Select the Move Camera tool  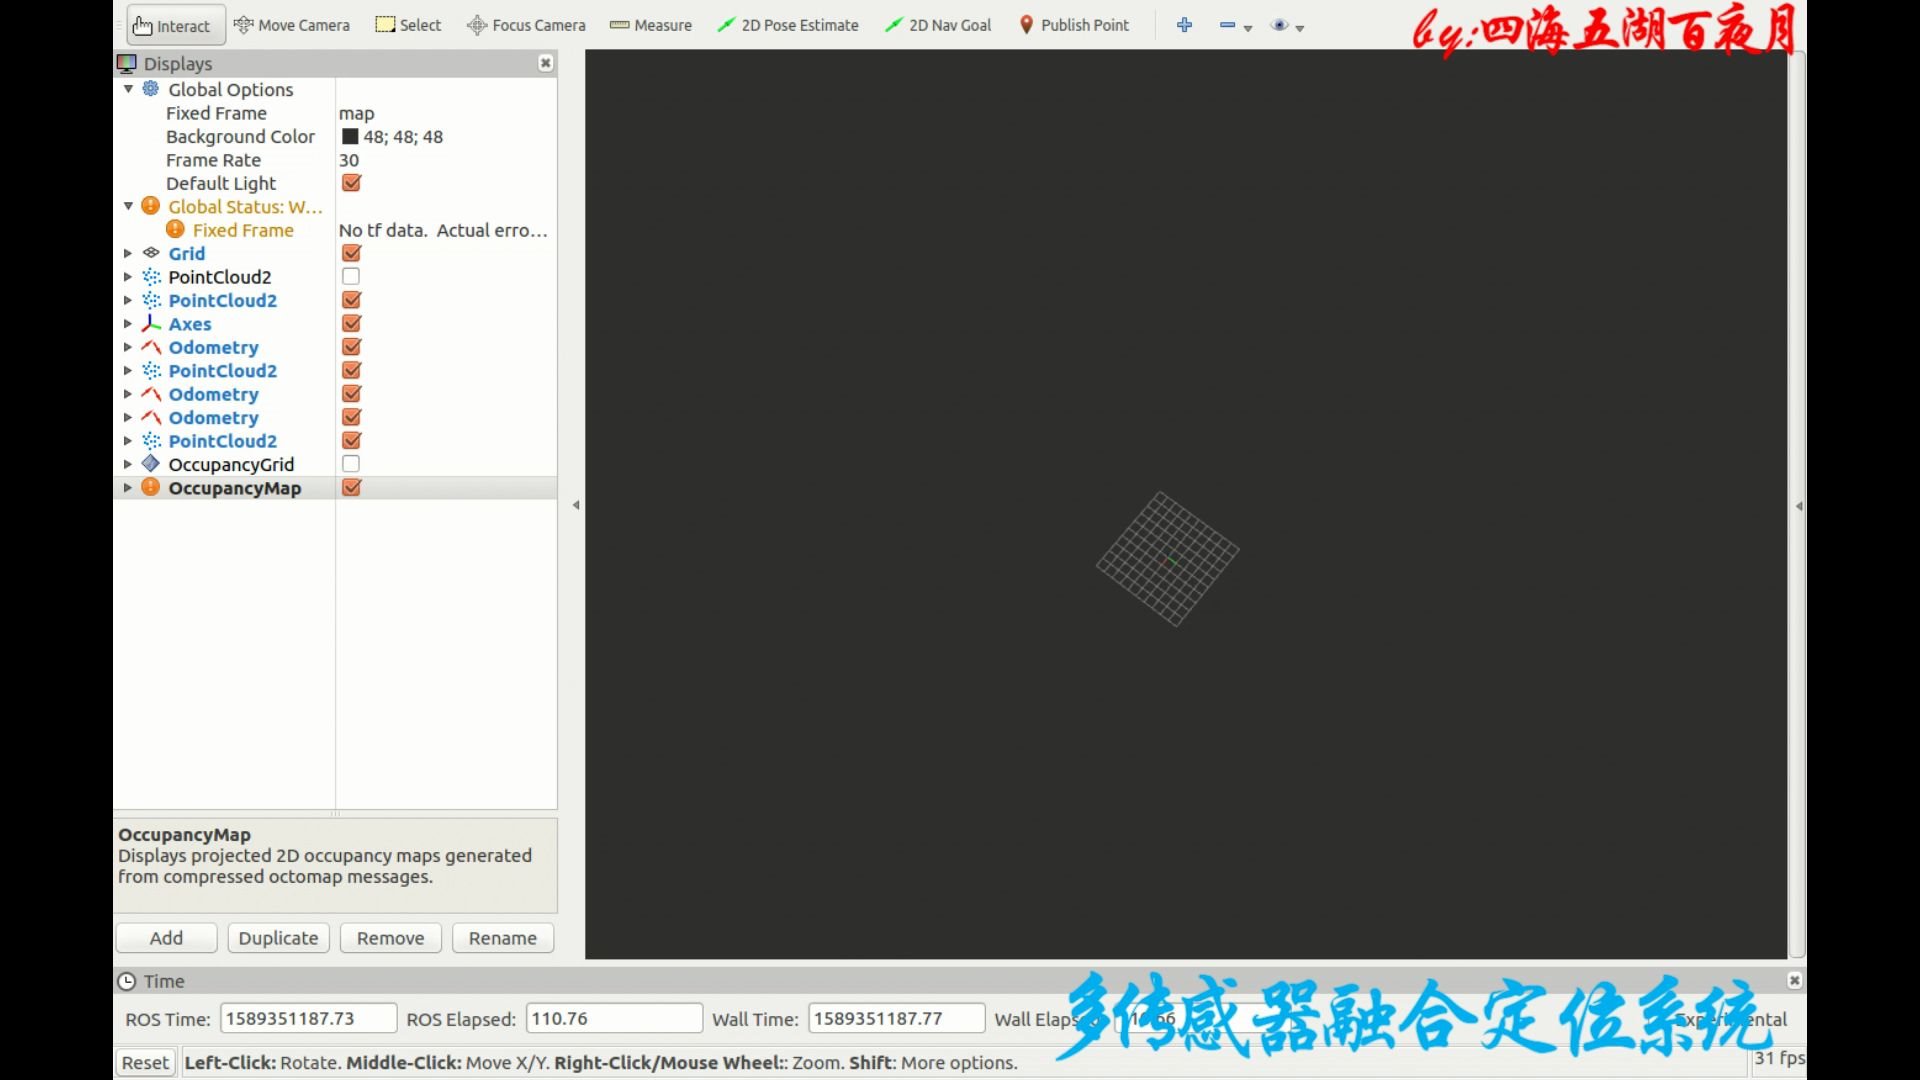point(292,25)
